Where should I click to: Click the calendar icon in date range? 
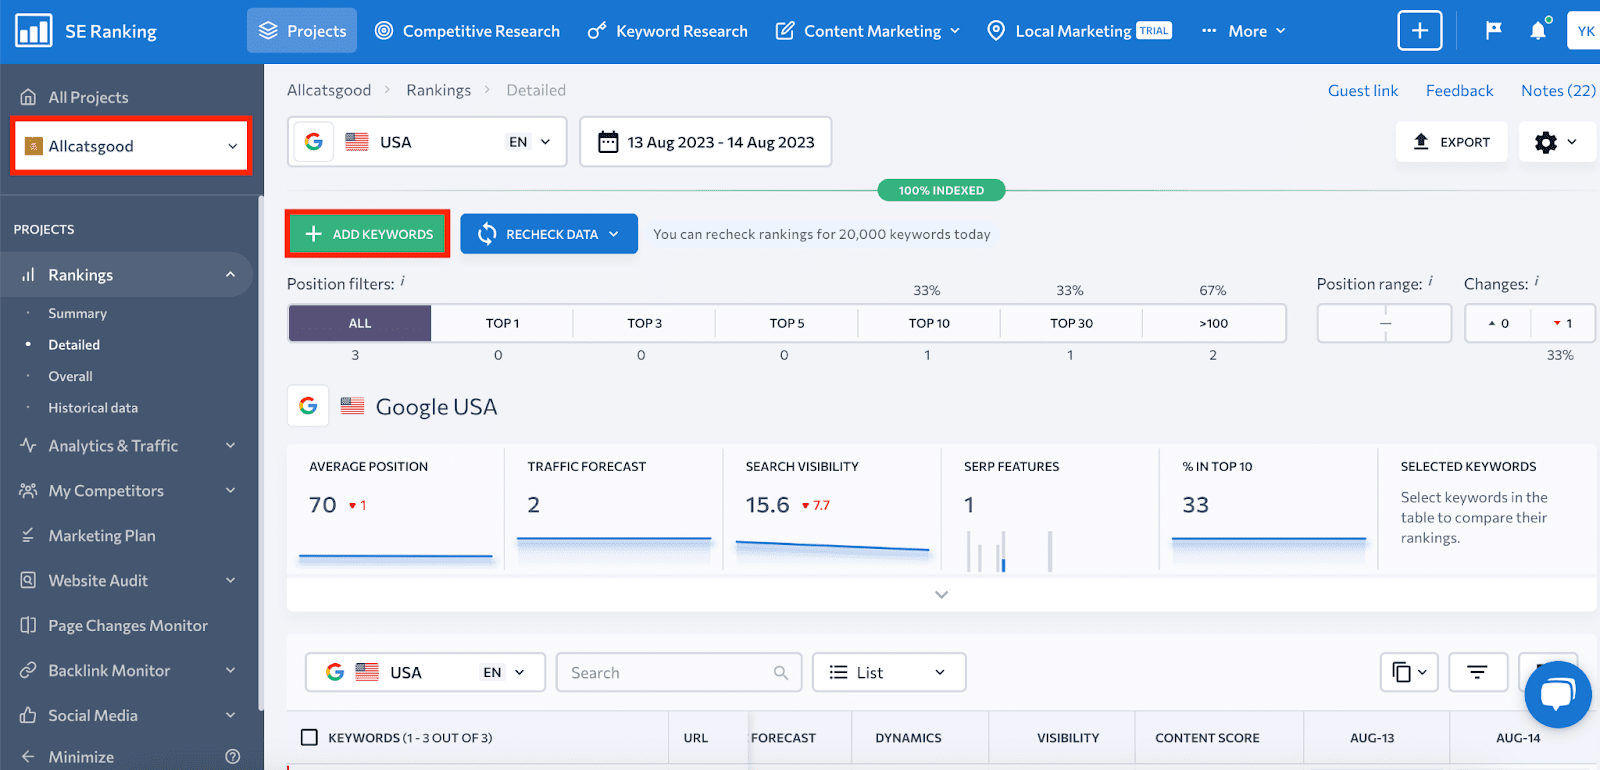tap(608, 142)
